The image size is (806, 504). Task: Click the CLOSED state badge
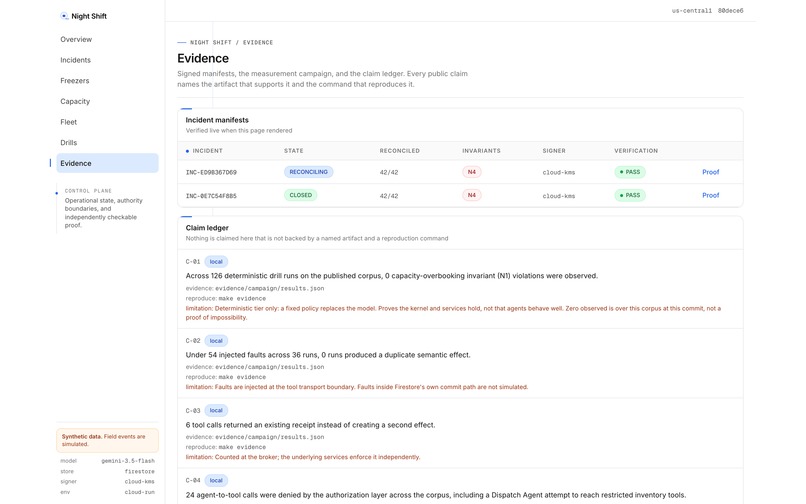(301, 195)
